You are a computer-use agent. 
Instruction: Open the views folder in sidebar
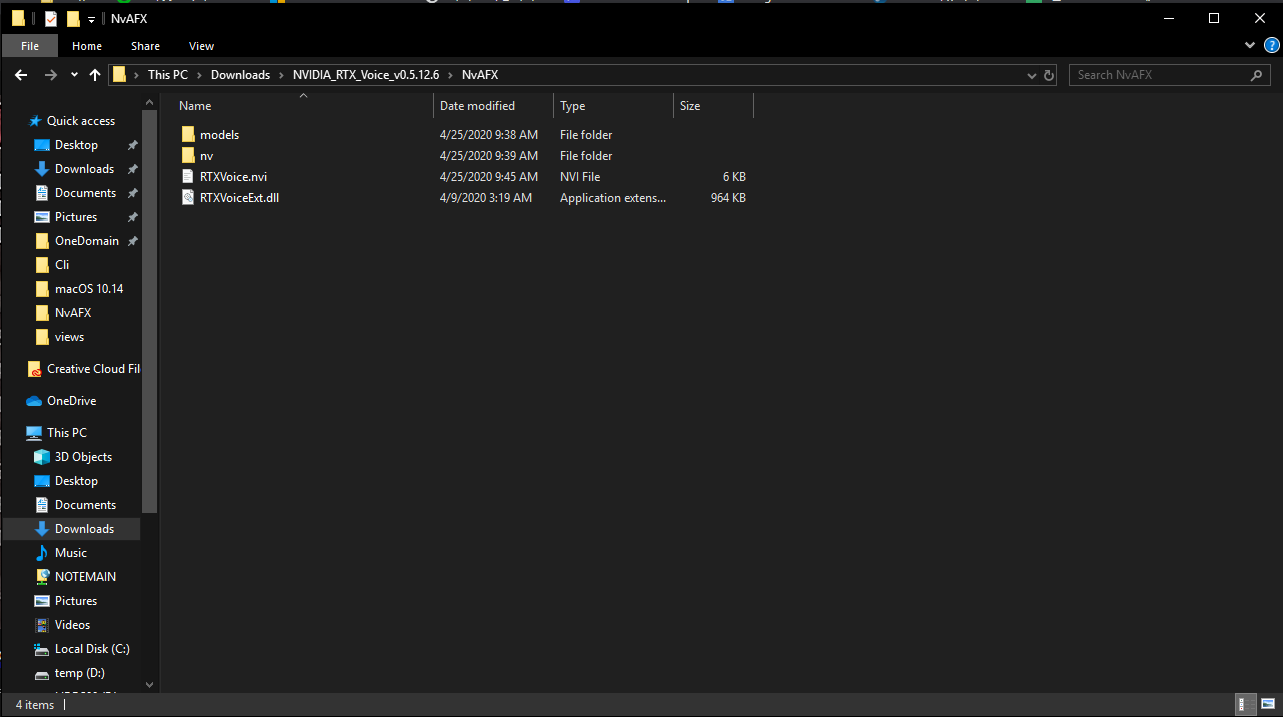[x=69, y=337]
